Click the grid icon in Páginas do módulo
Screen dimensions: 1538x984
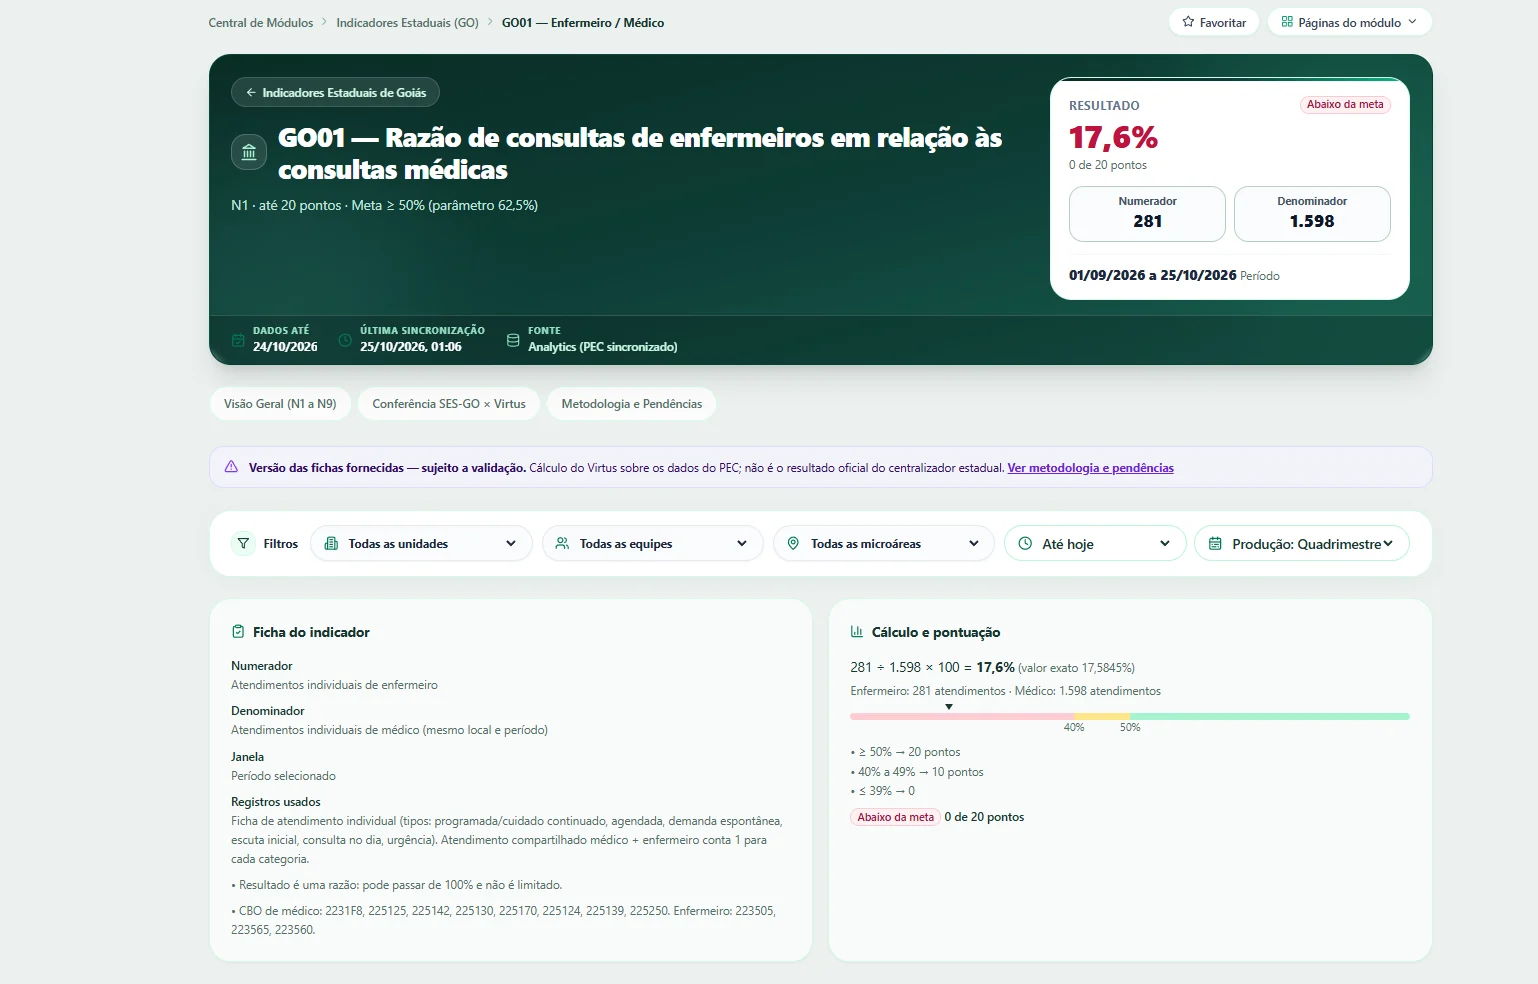(1287, 22)
